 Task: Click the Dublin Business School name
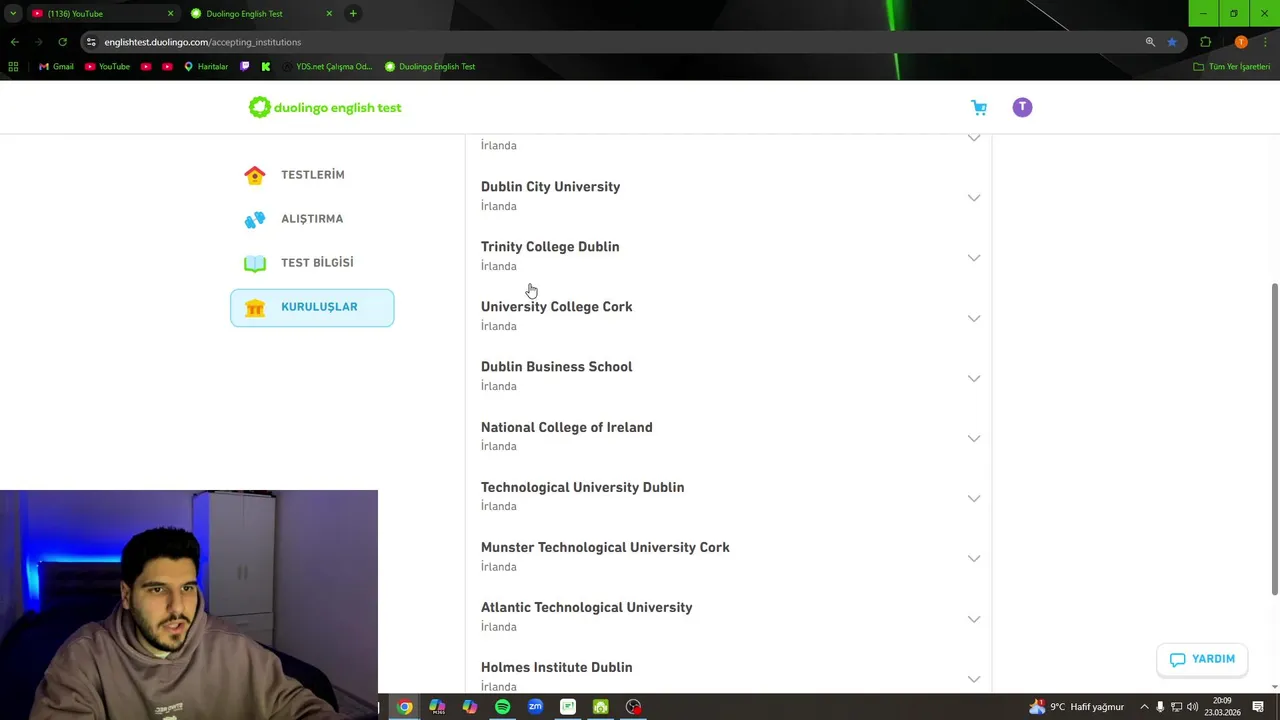[x=556, y=367]
